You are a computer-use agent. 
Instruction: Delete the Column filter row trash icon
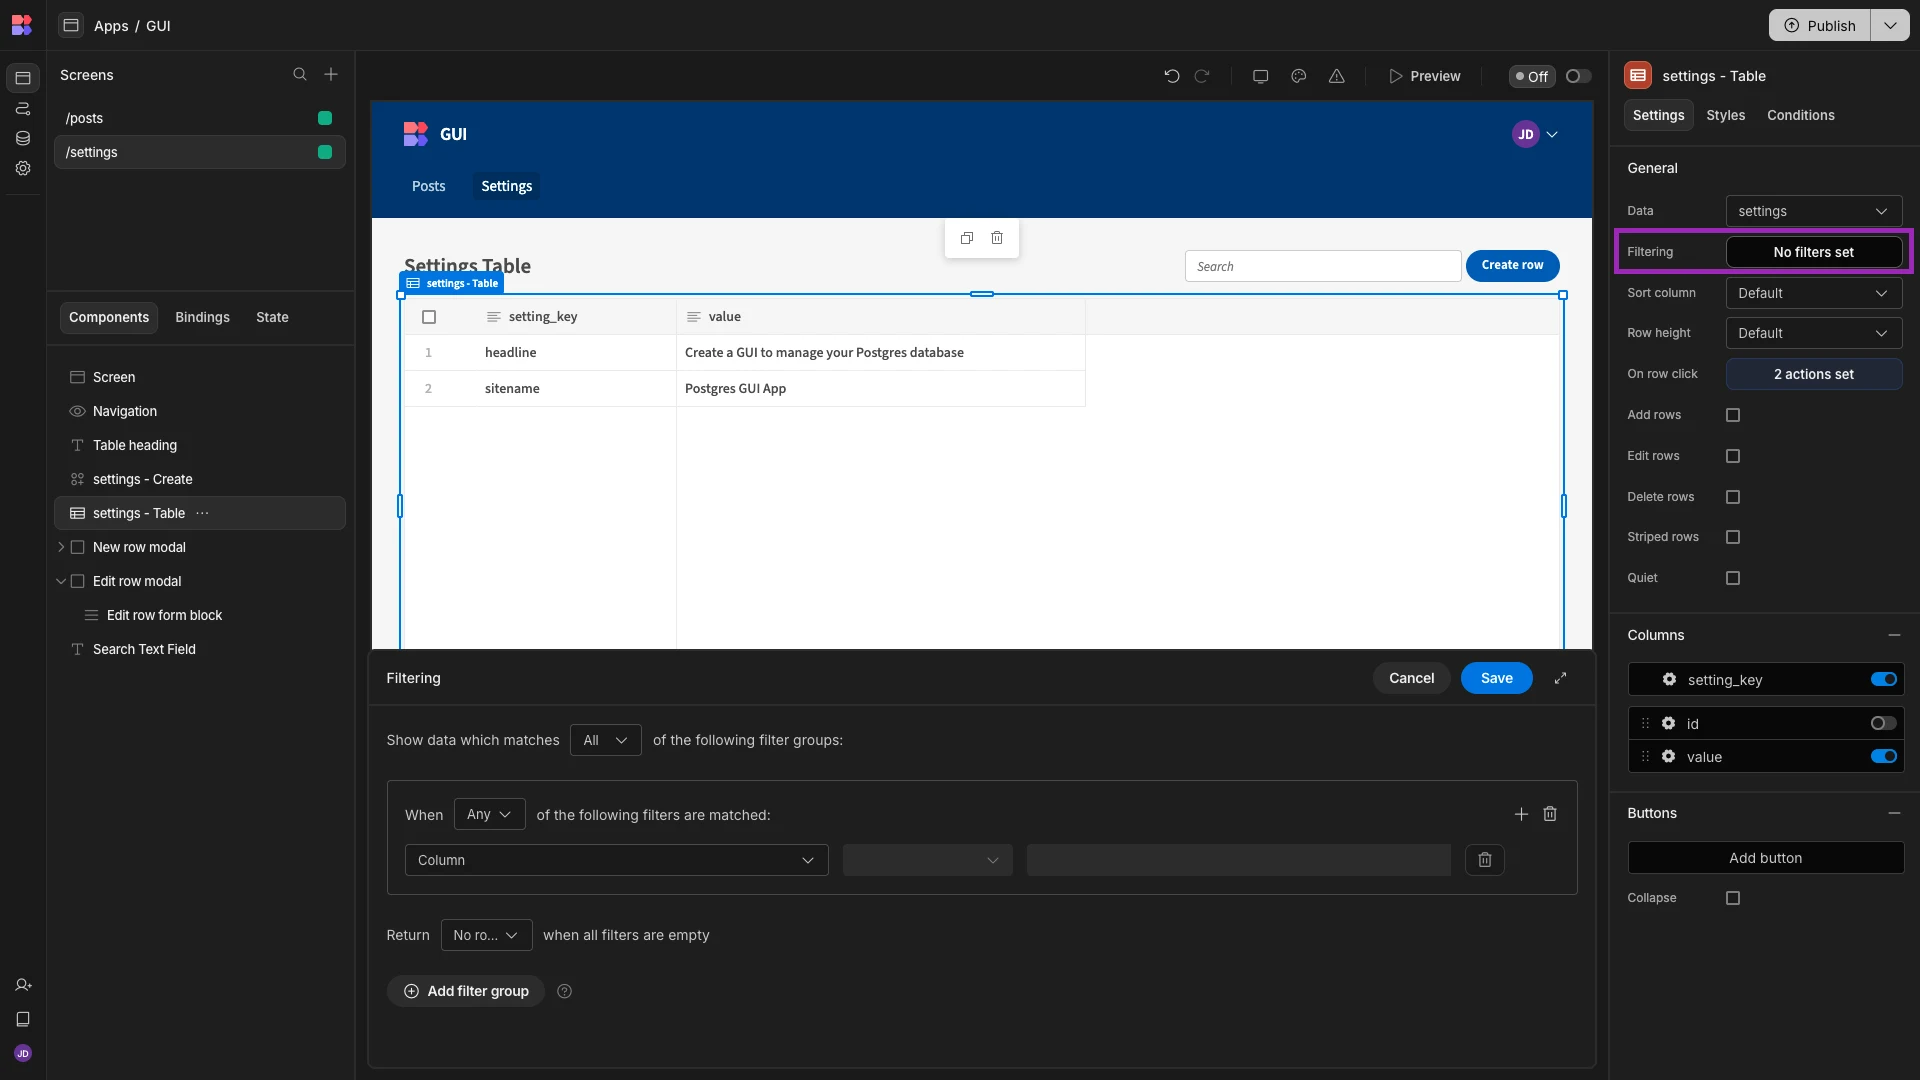pyautogui.click(x=1485, y=860)
